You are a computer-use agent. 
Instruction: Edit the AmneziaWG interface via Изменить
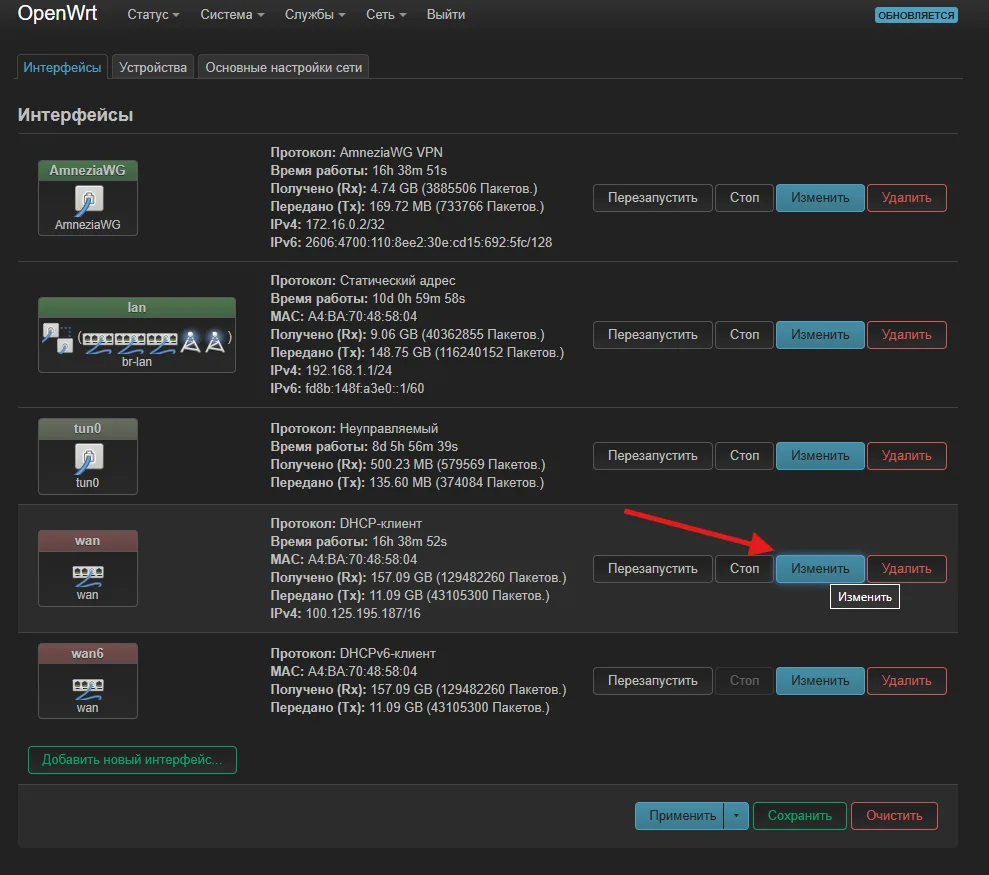(820, 198)
